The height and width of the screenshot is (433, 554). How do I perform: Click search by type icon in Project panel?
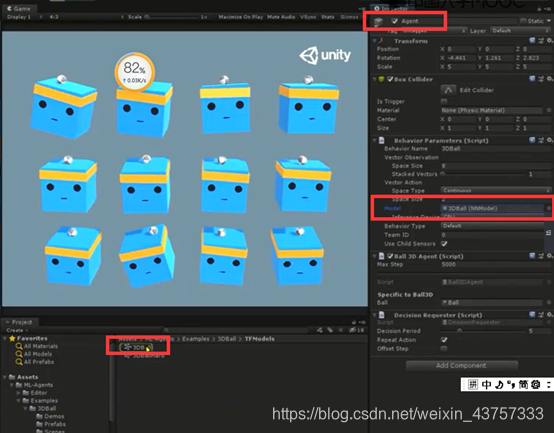320,330
